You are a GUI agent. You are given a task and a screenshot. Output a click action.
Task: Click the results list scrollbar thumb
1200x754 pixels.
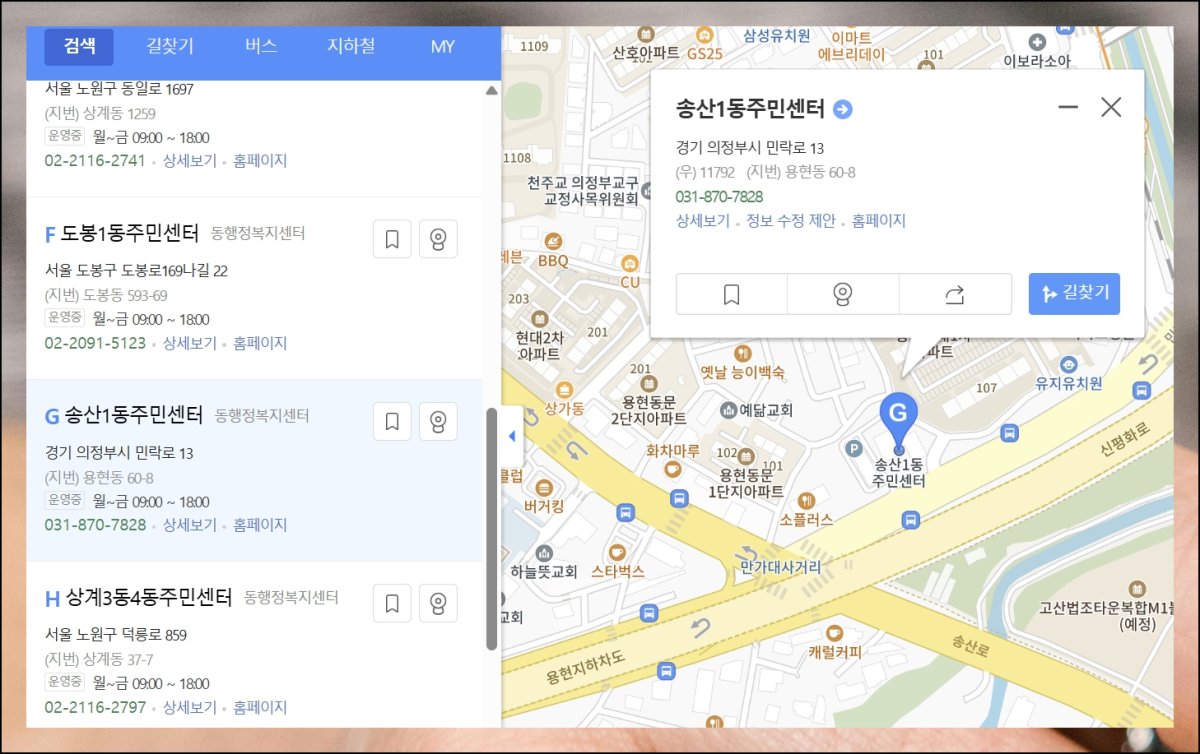491,529
